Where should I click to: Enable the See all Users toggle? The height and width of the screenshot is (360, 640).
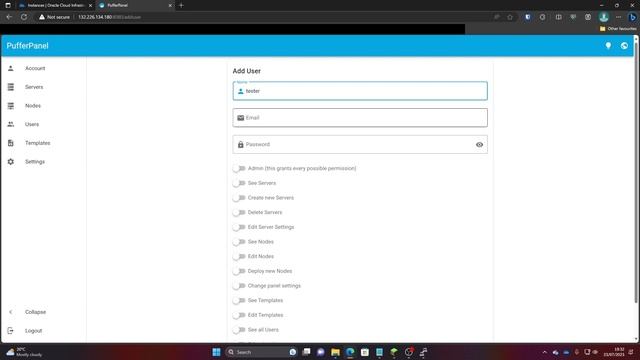pyautogui.click(x=239, y=330)
